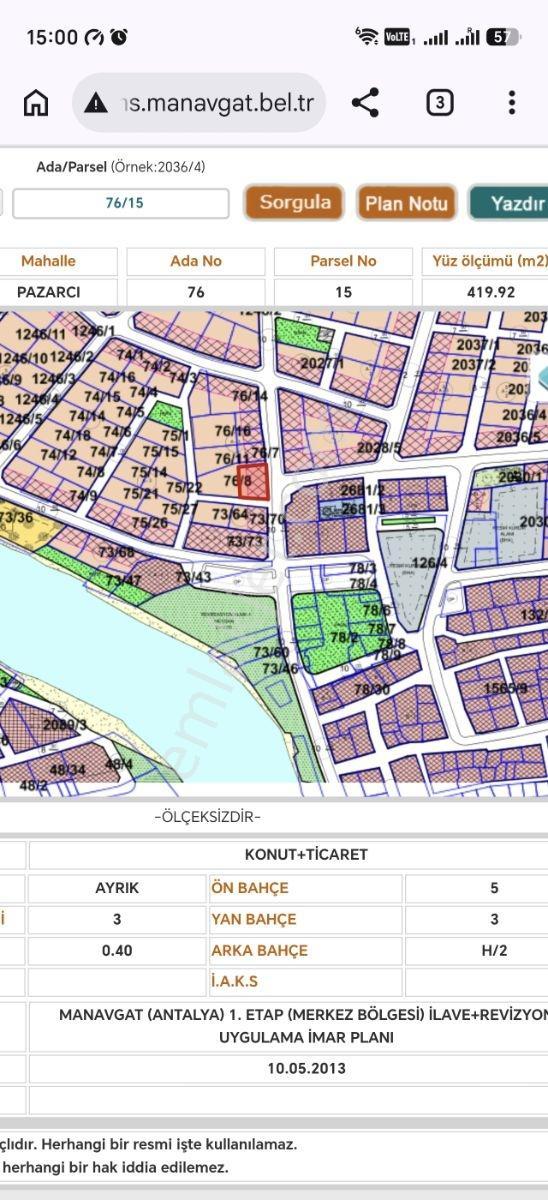Viewport: 548px width, 1200px height.
Task: Click the Parsel No column header
Action: click(343, 261)
